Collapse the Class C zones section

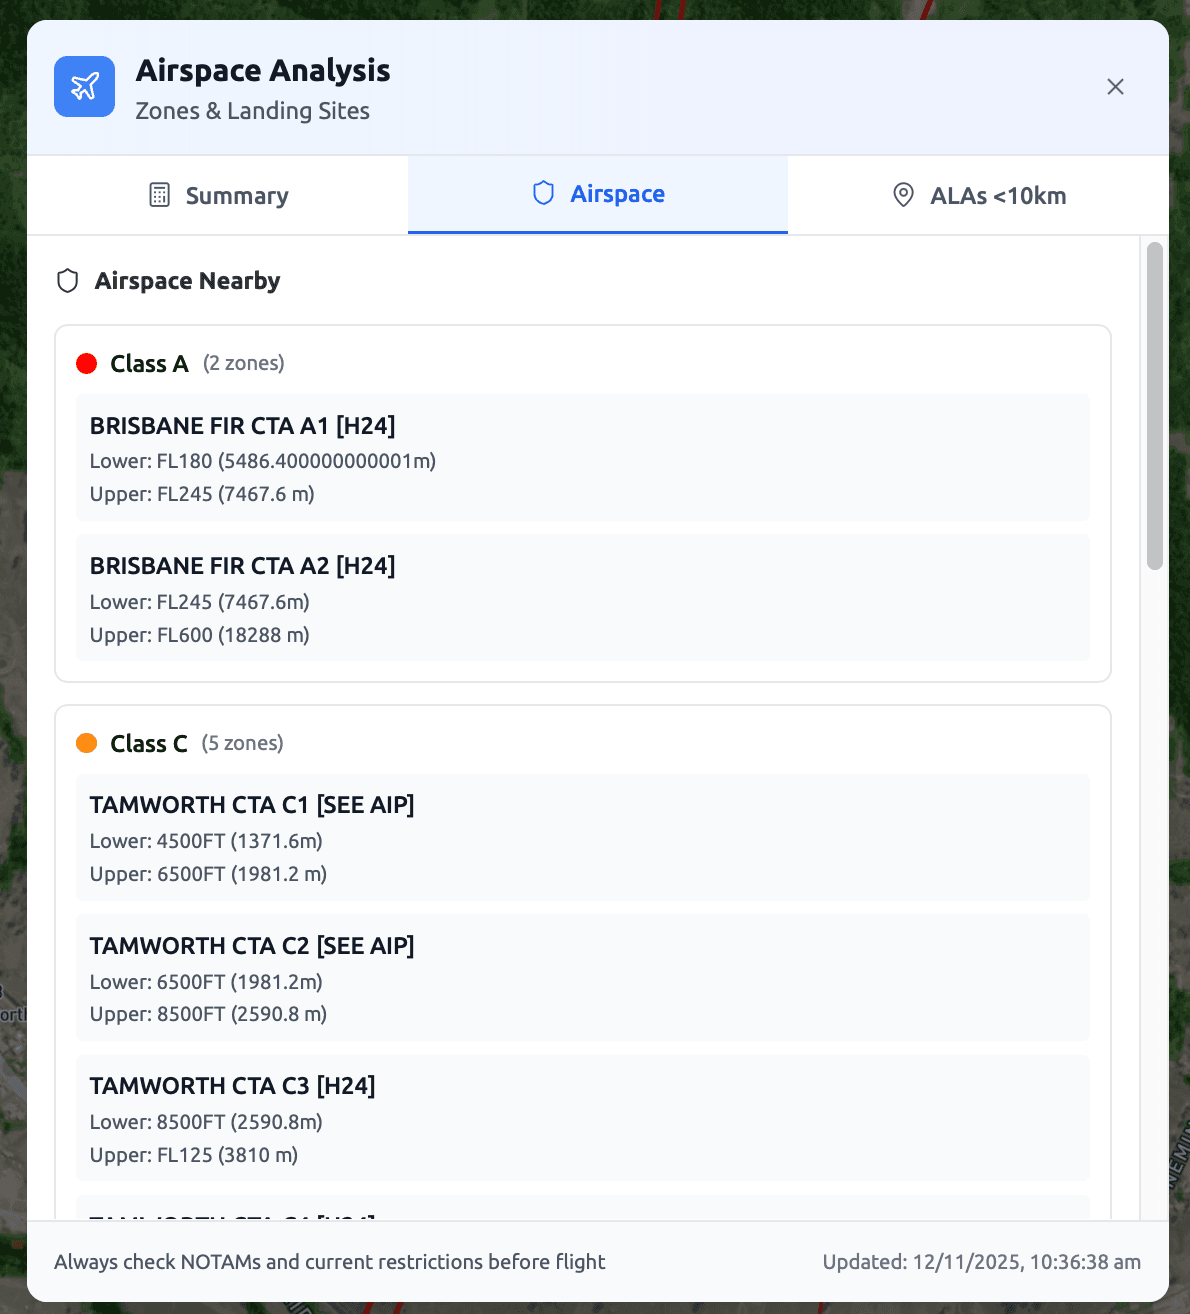(148, 743)
